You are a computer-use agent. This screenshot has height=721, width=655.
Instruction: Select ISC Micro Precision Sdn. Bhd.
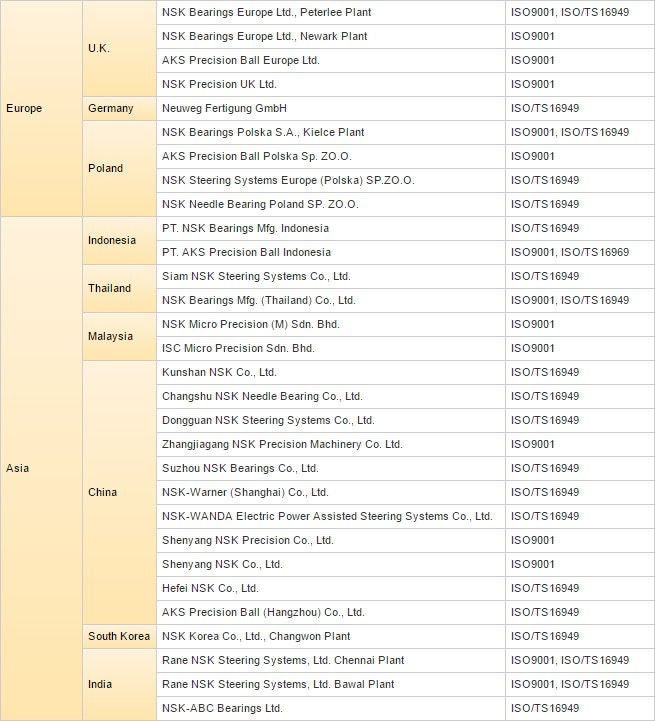coord(238,348)
